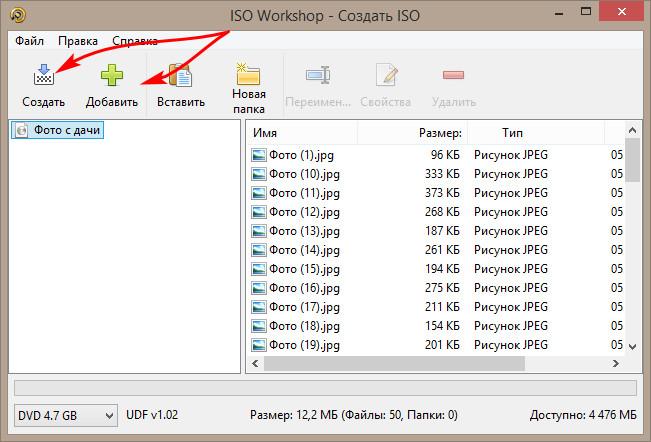Click the horizontal scrollbar thumb
The height and width of the screenshot is (442, 651).
pyautogui.click(x=394, y=364)
